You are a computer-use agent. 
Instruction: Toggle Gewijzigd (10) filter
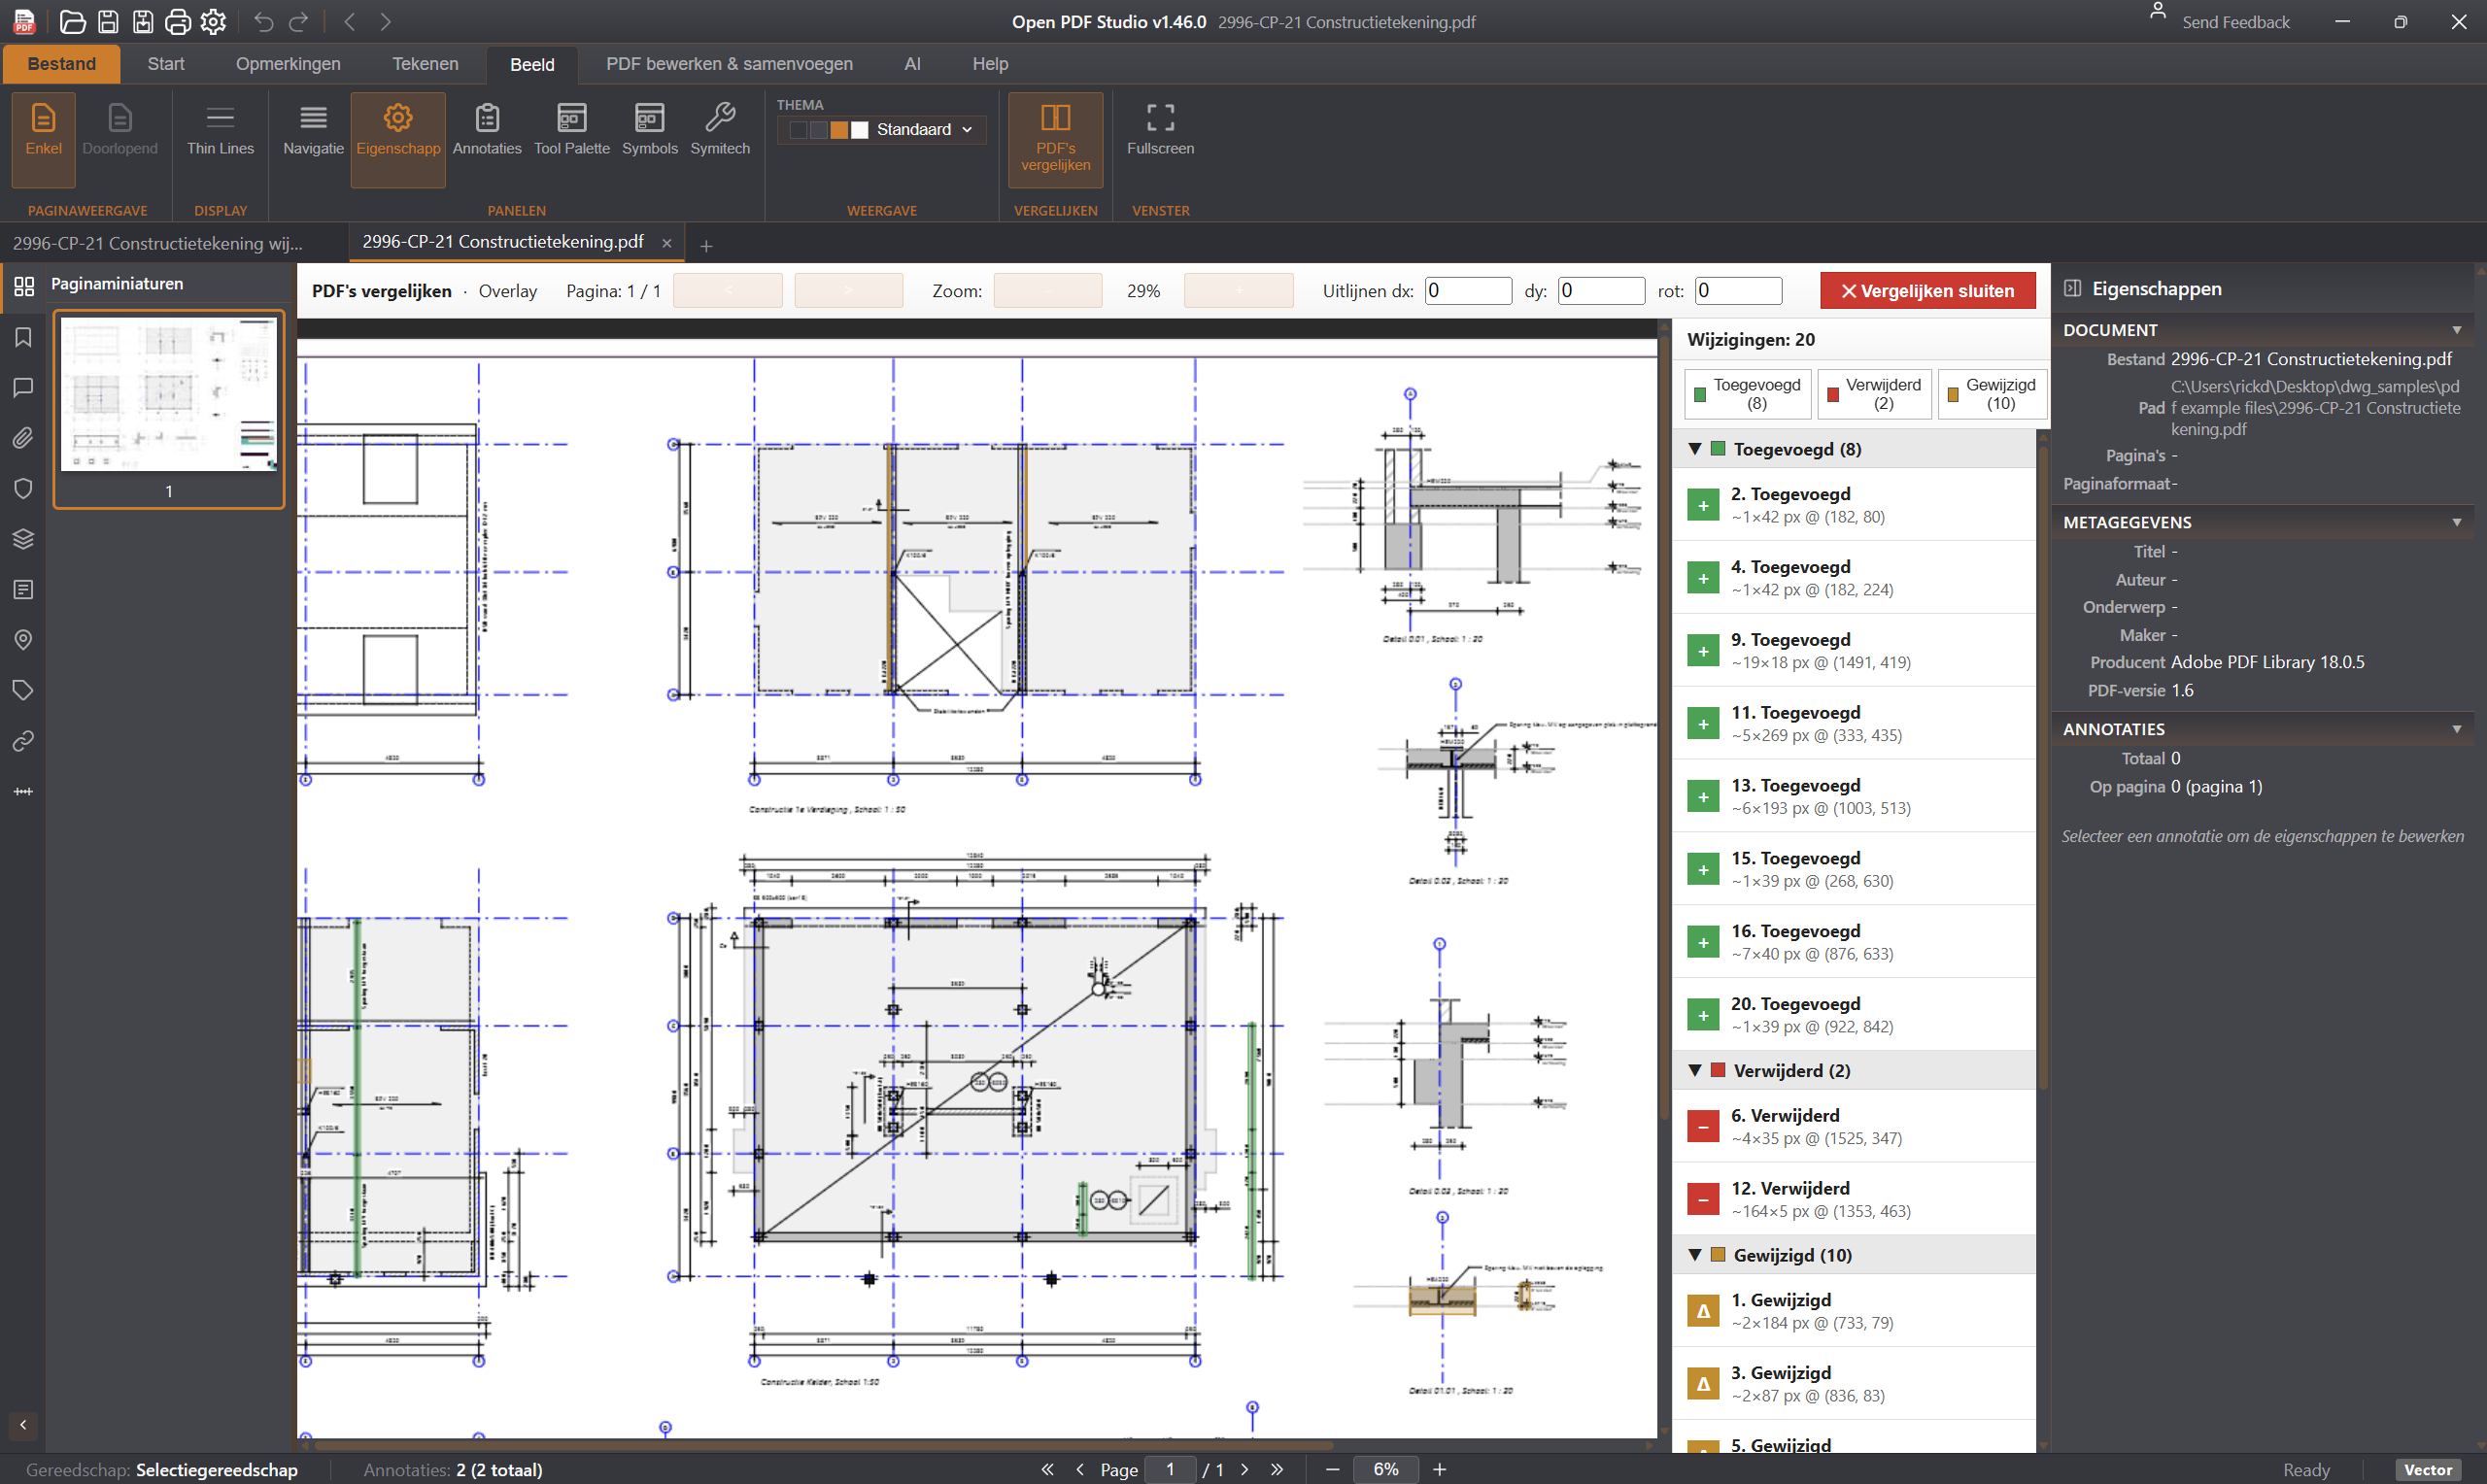coord(1992,394)
